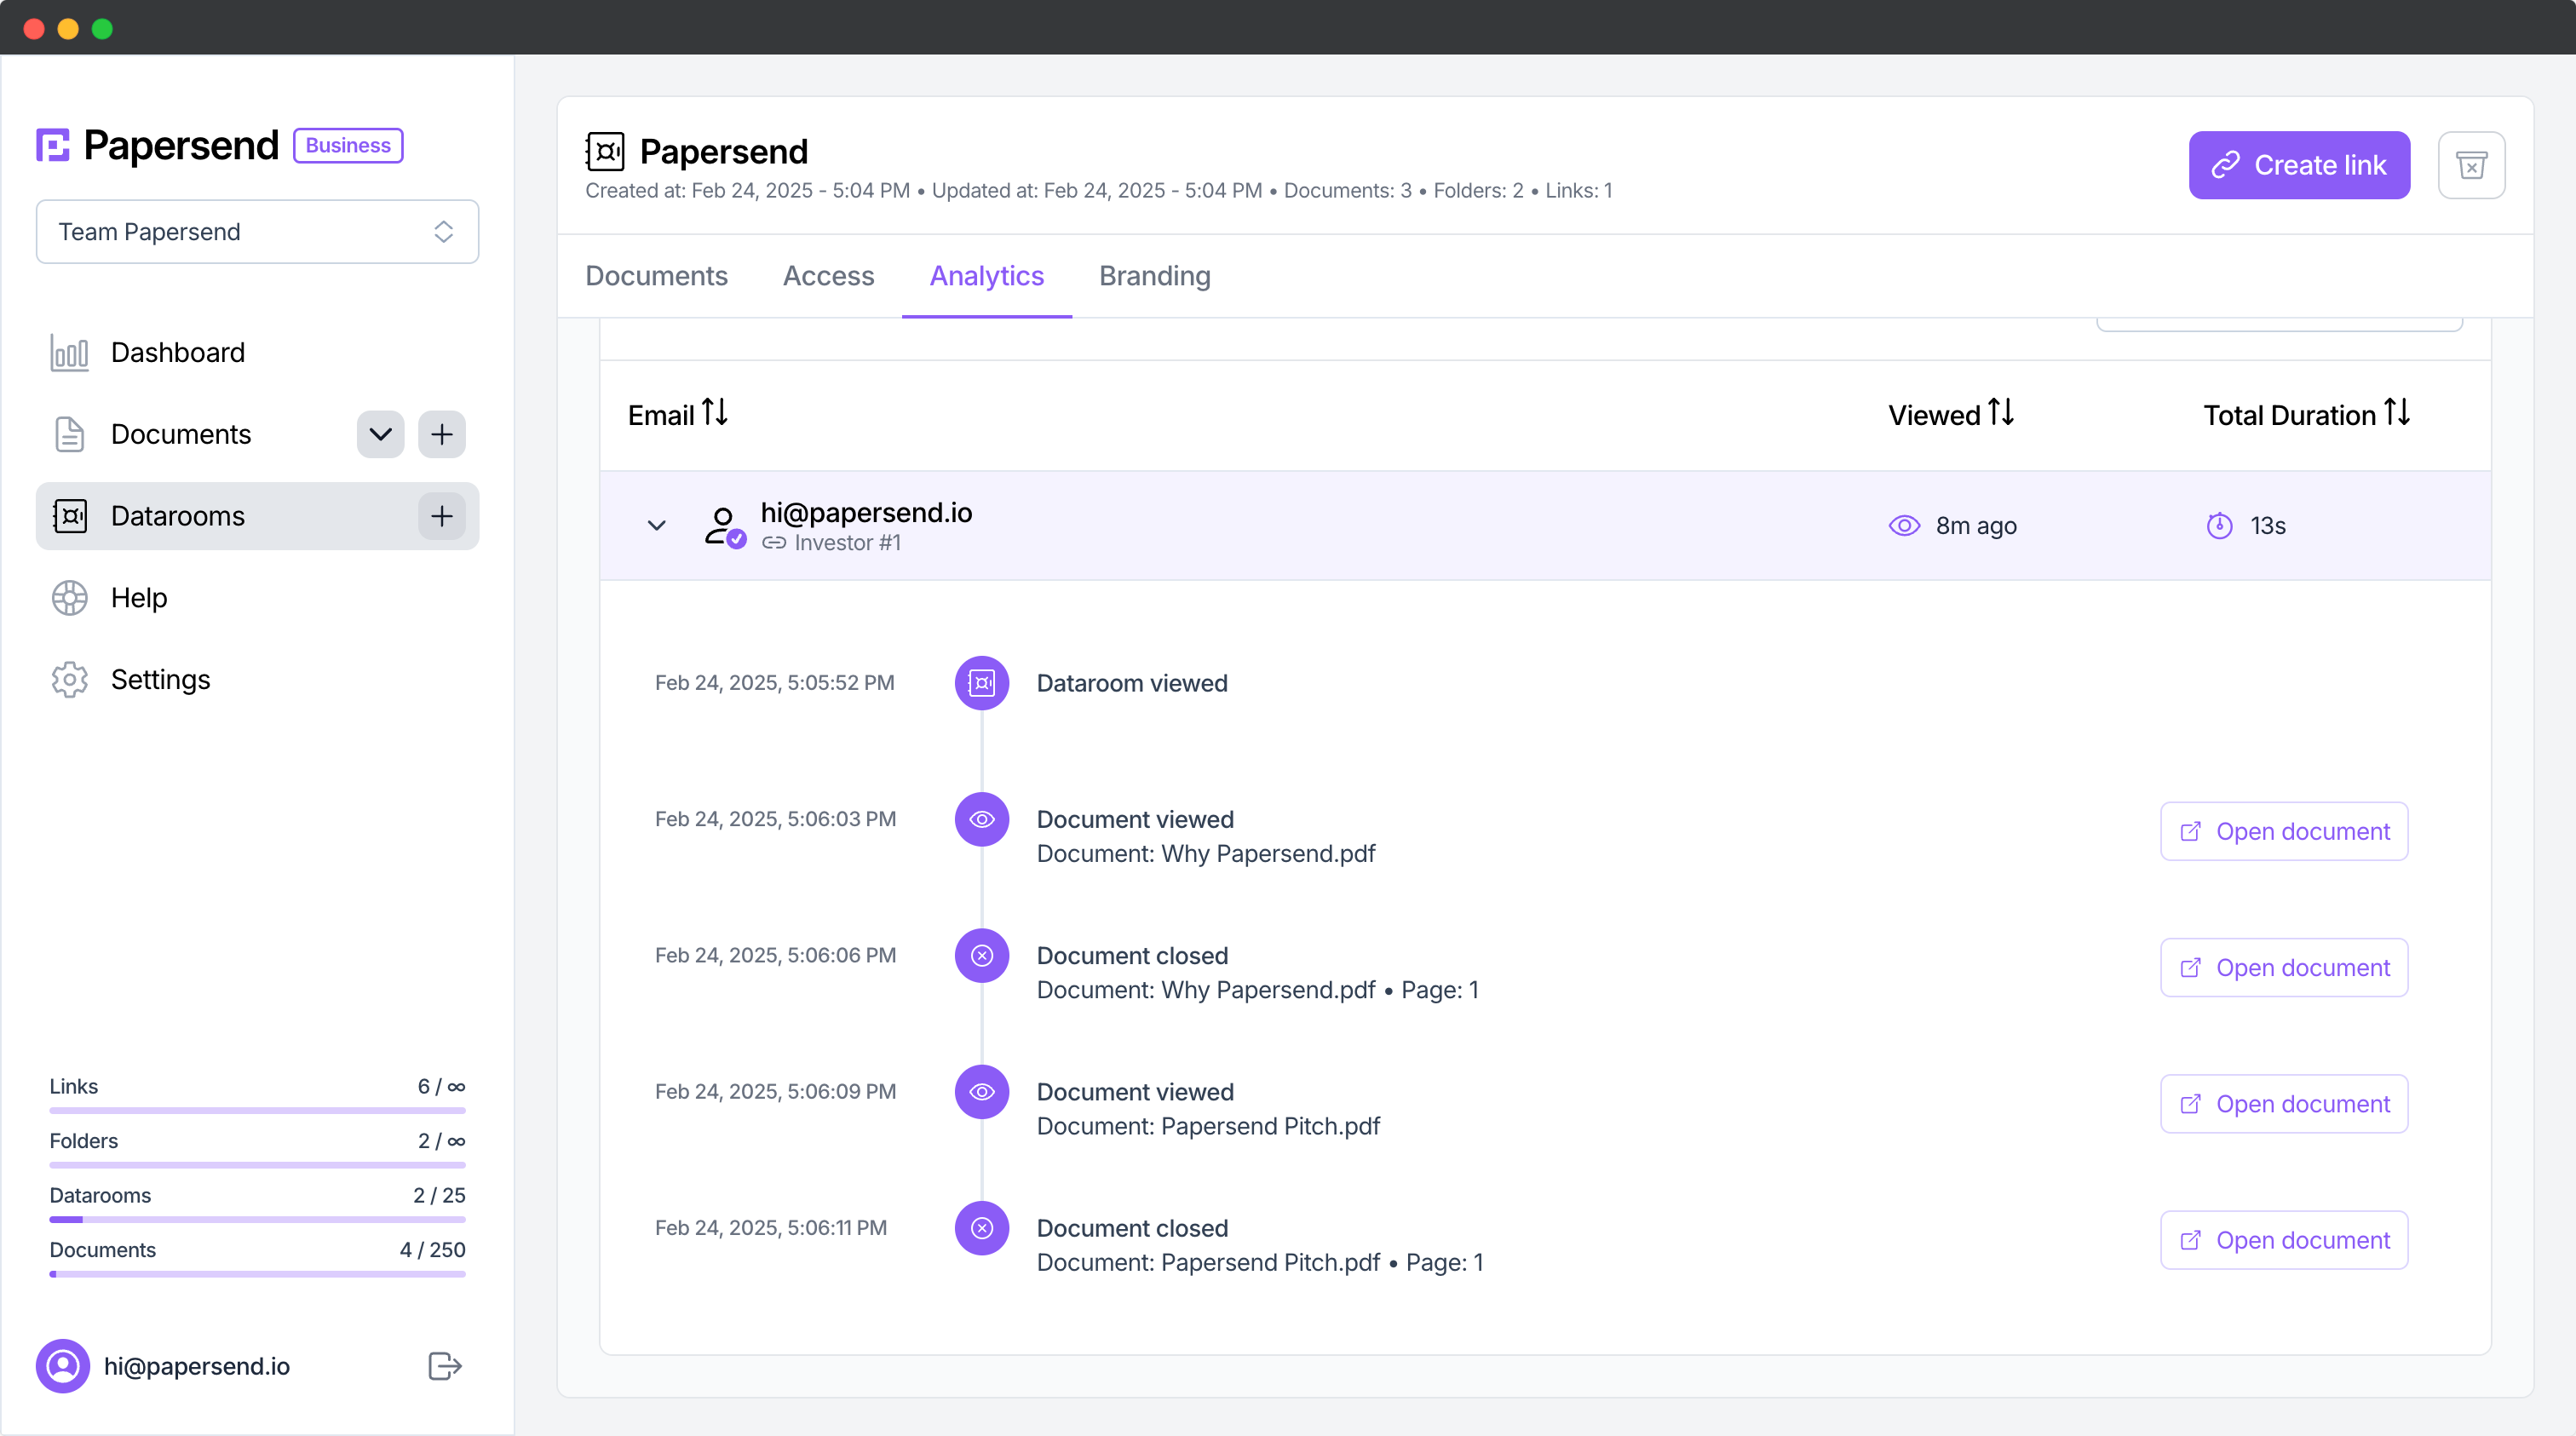Viewport: 2576px width, 1436px height.
Task: Open document for 5:06:11 PM closed event
Action: pos(2284,1240)
